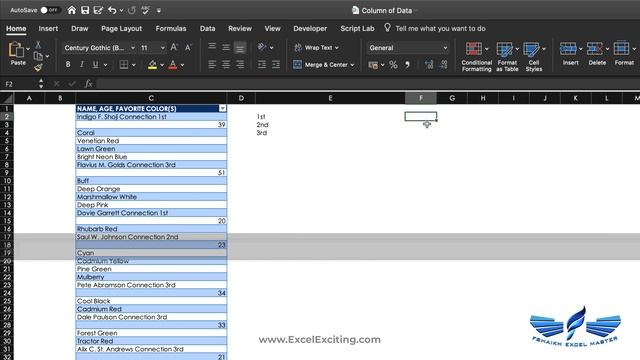Toggle the AutoSave switch

pyautogui.click(x=50, y=10)
